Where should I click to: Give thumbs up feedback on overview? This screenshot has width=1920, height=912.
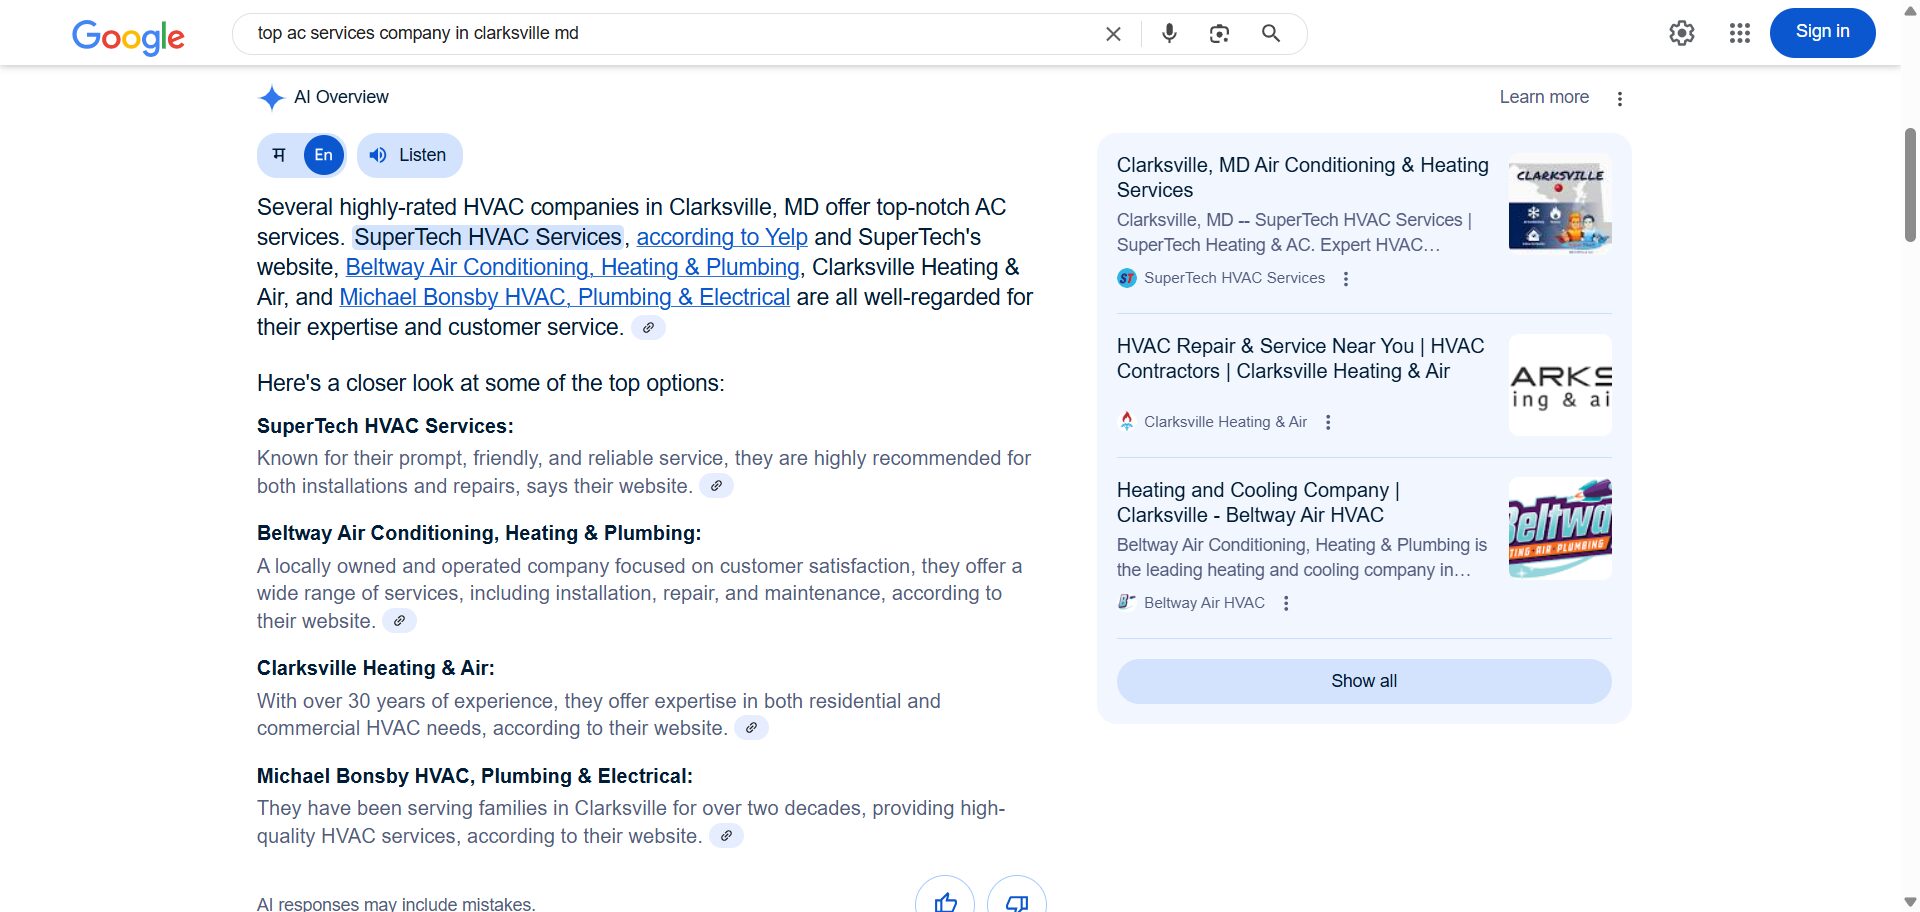point(945,901)
